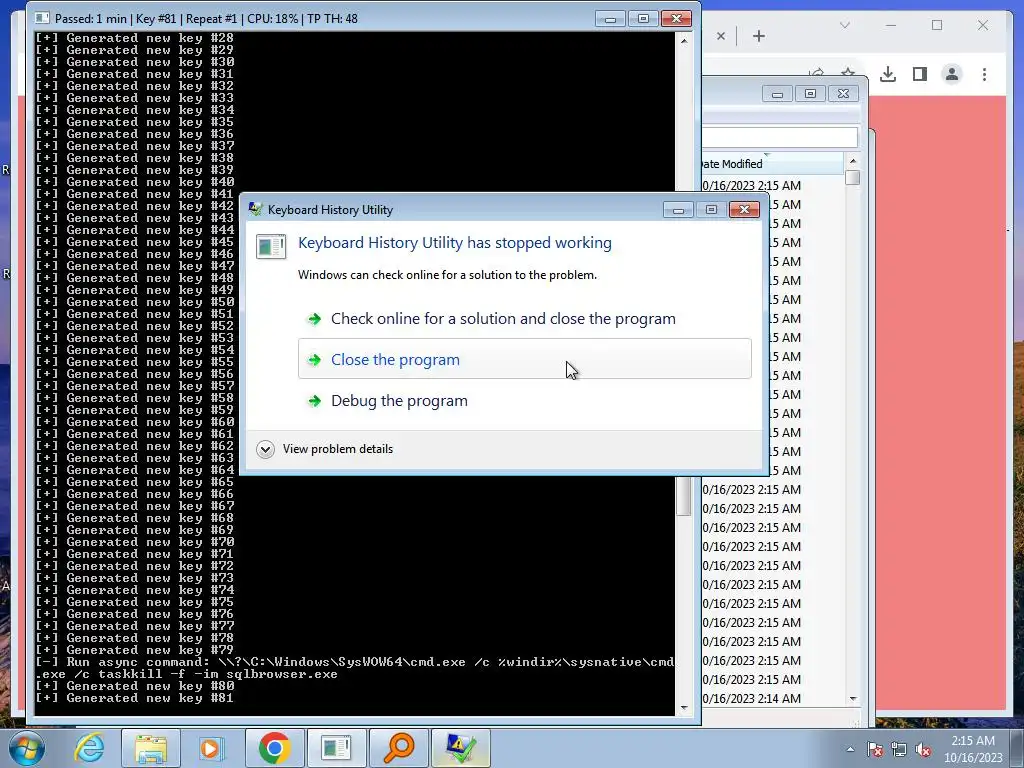Click file list scroll down arrow

click(x=852, y=699)
